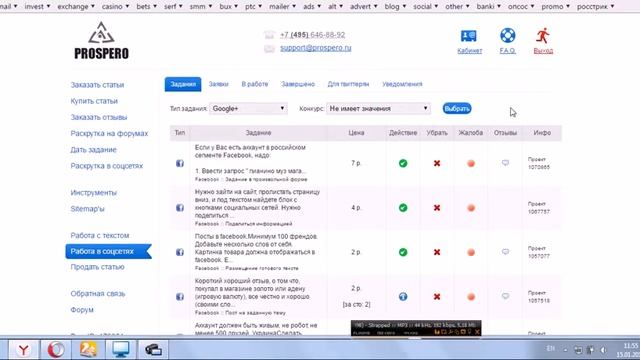Open the monitor icon in the taskbar
This screenshot has height=360, width=640.
121,350
